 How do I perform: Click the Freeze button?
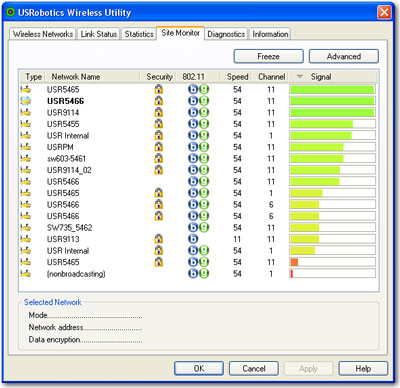click(x=269, y=56)
